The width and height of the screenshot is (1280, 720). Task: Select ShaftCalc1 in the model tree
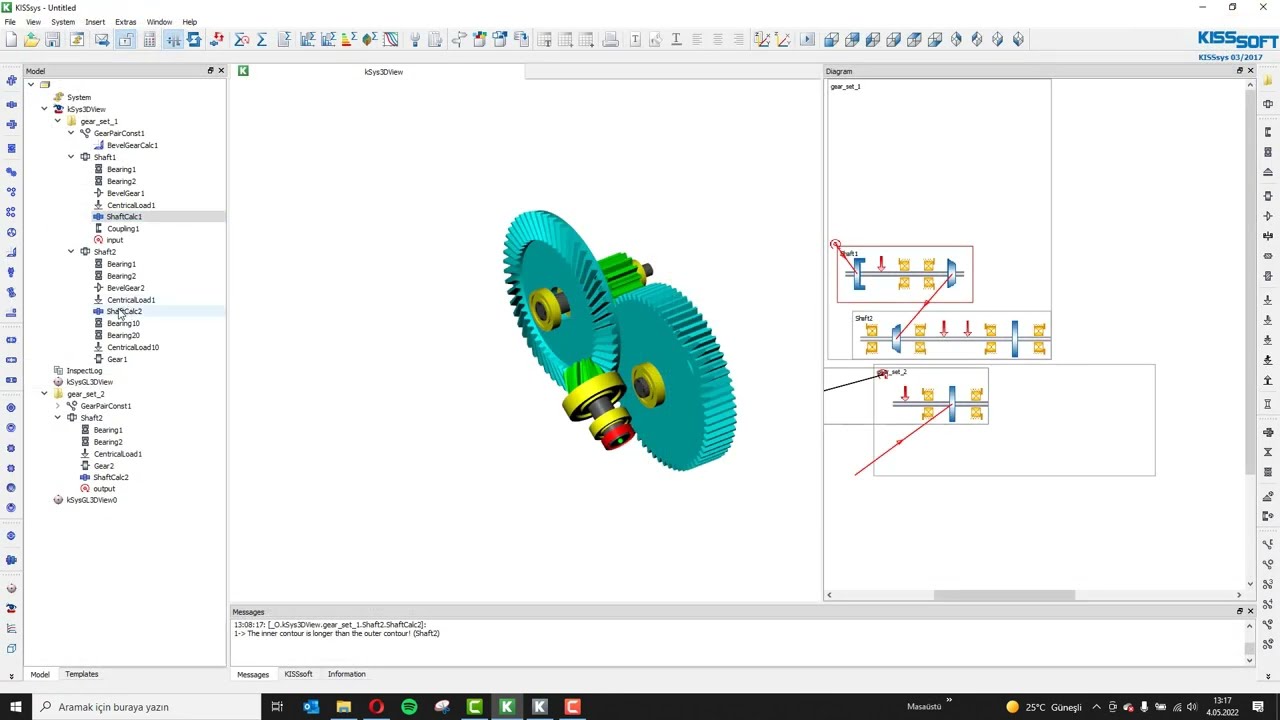coord(124,216)
